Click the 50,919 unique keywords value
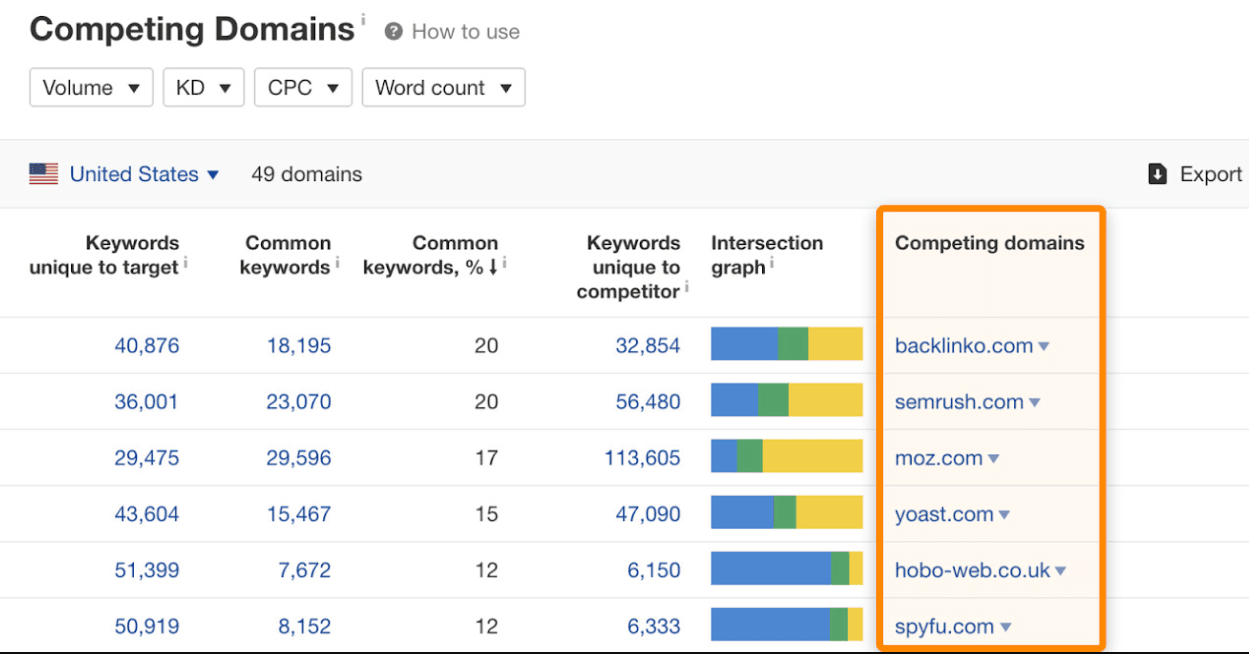Viewport: 1249px width, 654px height. pyautogui.click(x=147, y=626)
